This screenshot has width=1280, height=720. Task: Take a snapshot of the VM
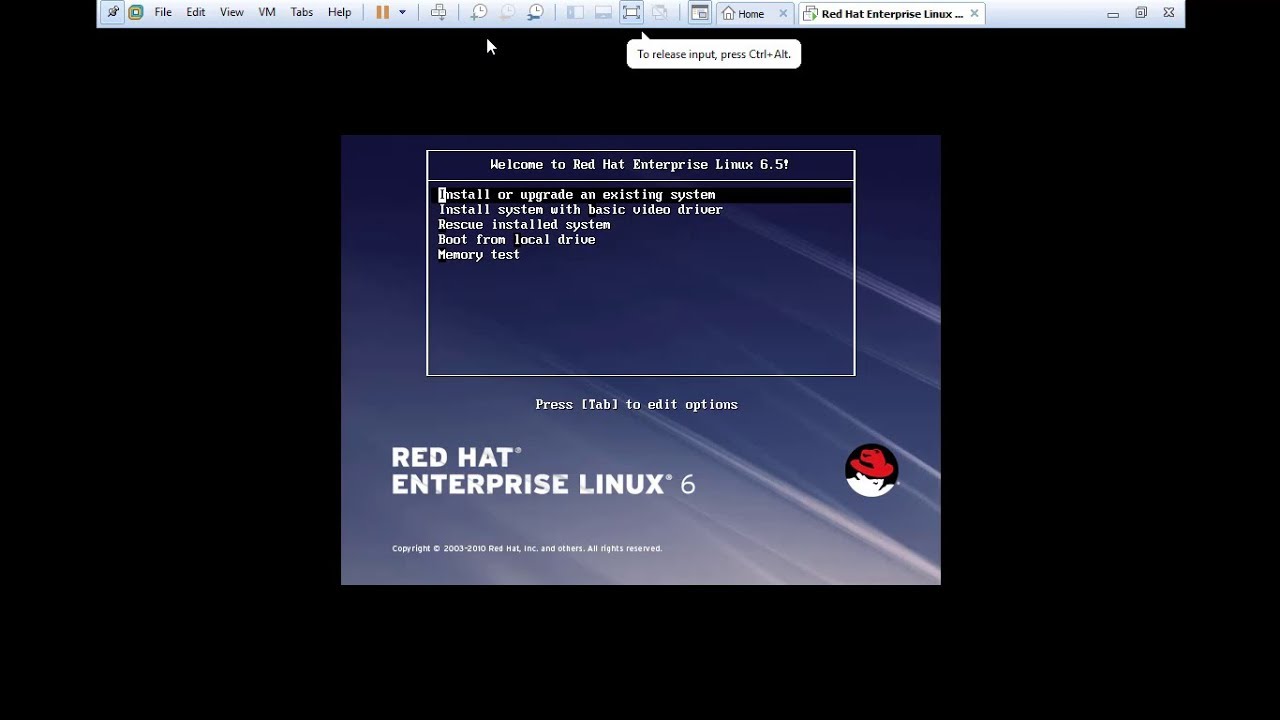tap(479, 13)
